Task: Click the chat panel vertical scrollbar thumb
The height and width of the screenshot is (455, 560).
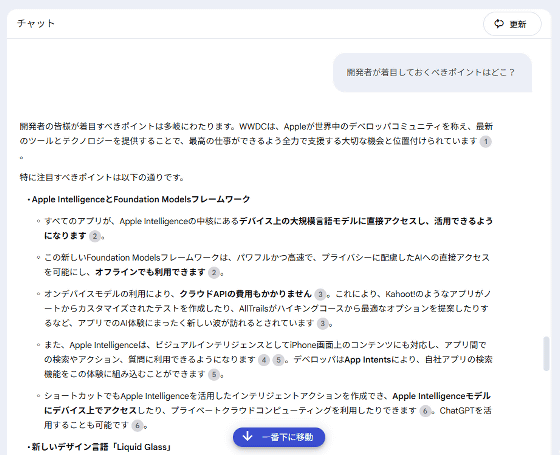Action: click(546, 354)
